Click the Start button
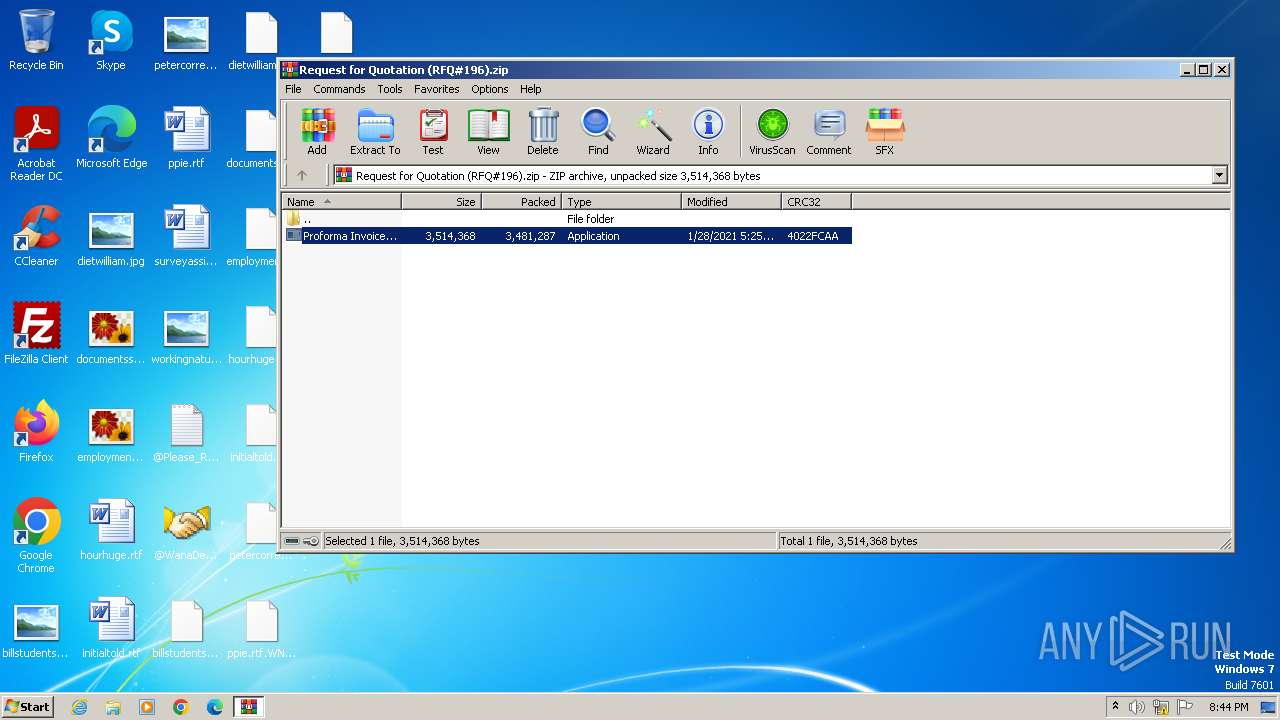 click(x=28, y=706)
